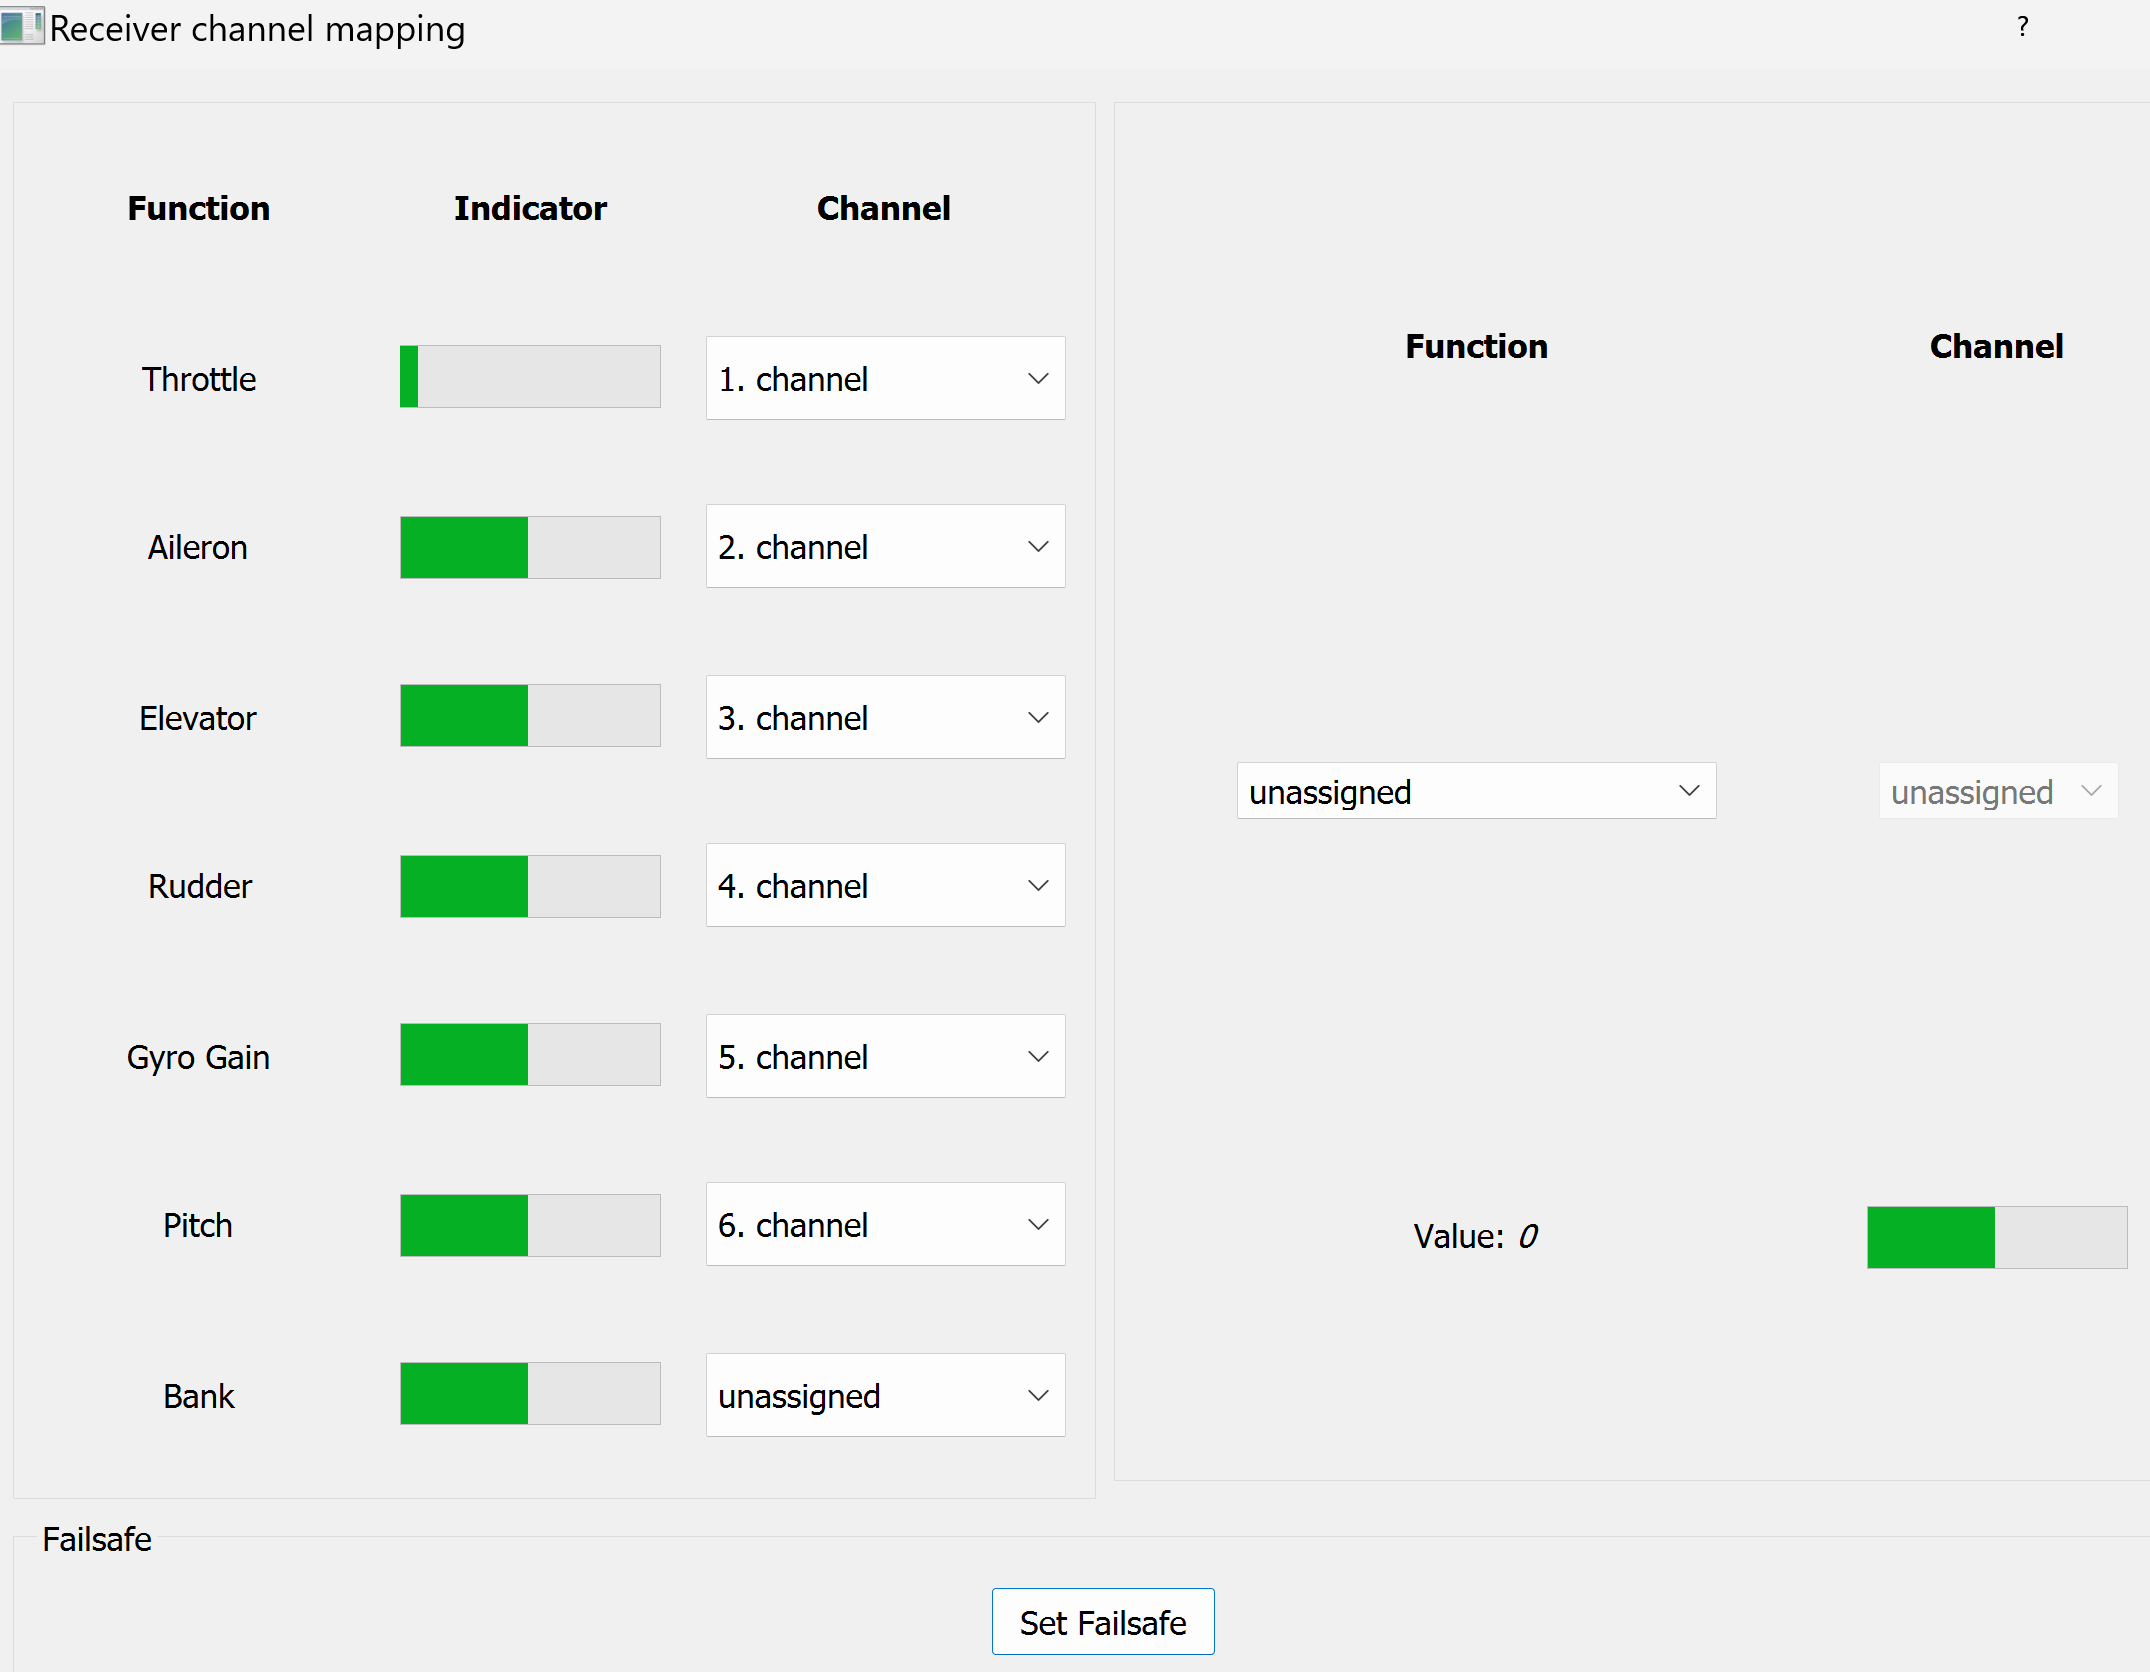The width and height of the screenshot is (2150, 1672).
Task: Open the Throttle channel dropdown
Action: click(885, 379)
